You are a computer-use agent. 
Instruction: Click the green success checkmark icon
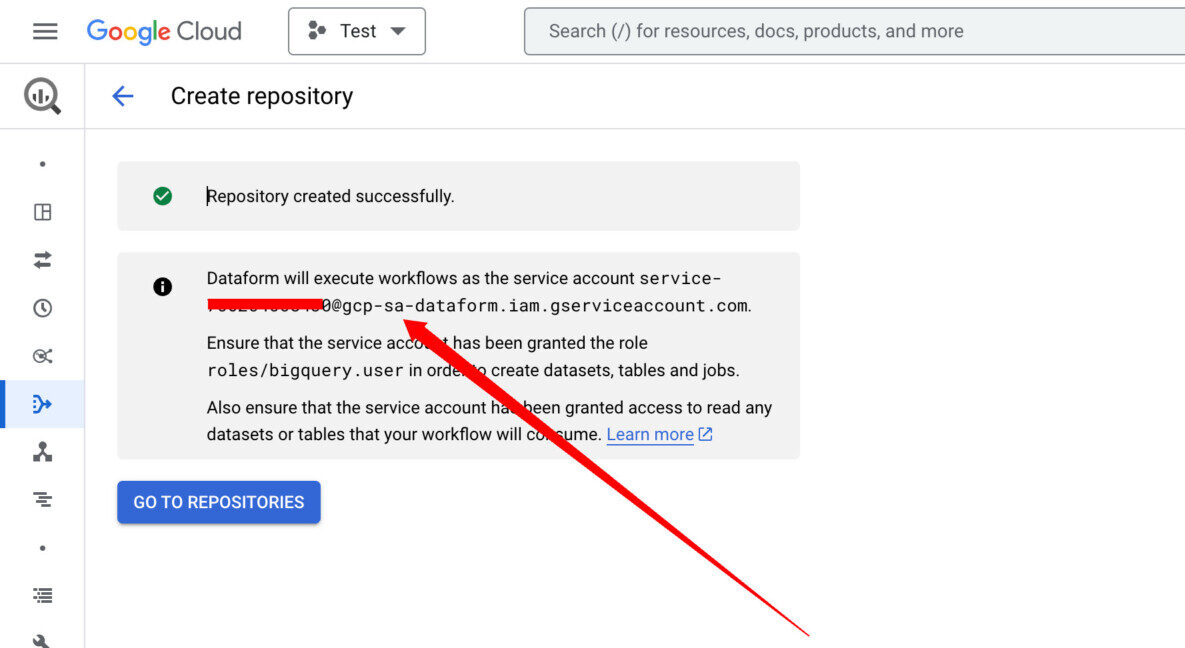coord(162,196)
